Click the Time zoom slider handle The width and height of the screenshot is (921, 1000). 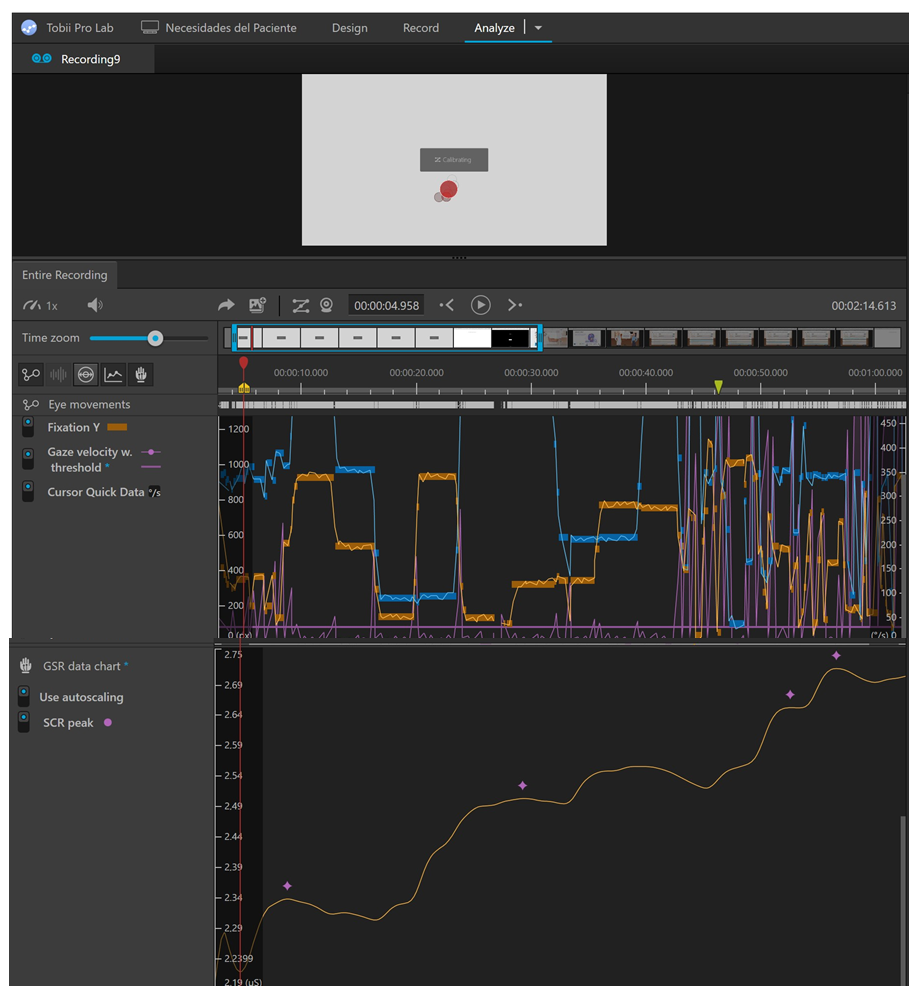tap(155, 338)
